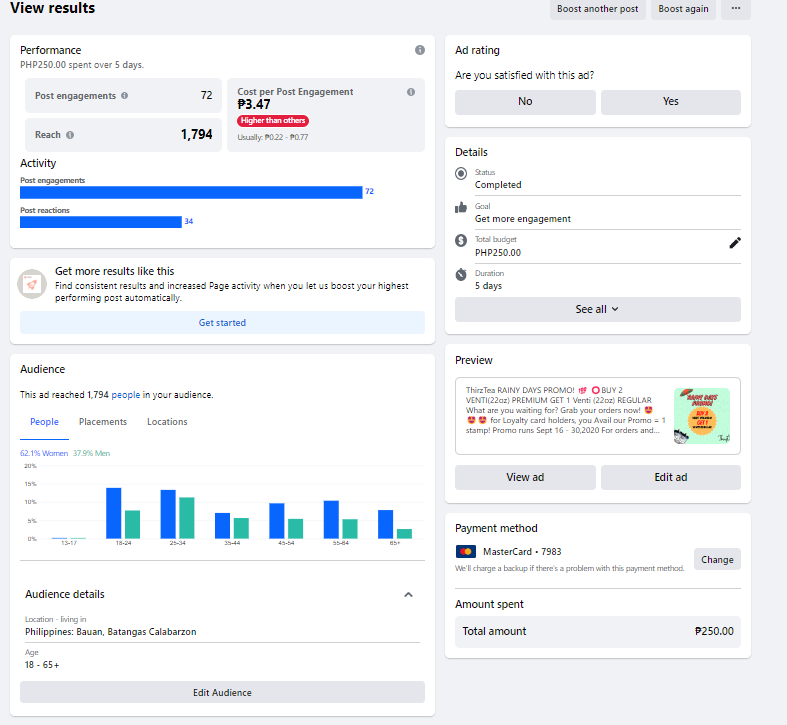Click info icon beside Reach
787x725 pixels.
coord(70,135)
